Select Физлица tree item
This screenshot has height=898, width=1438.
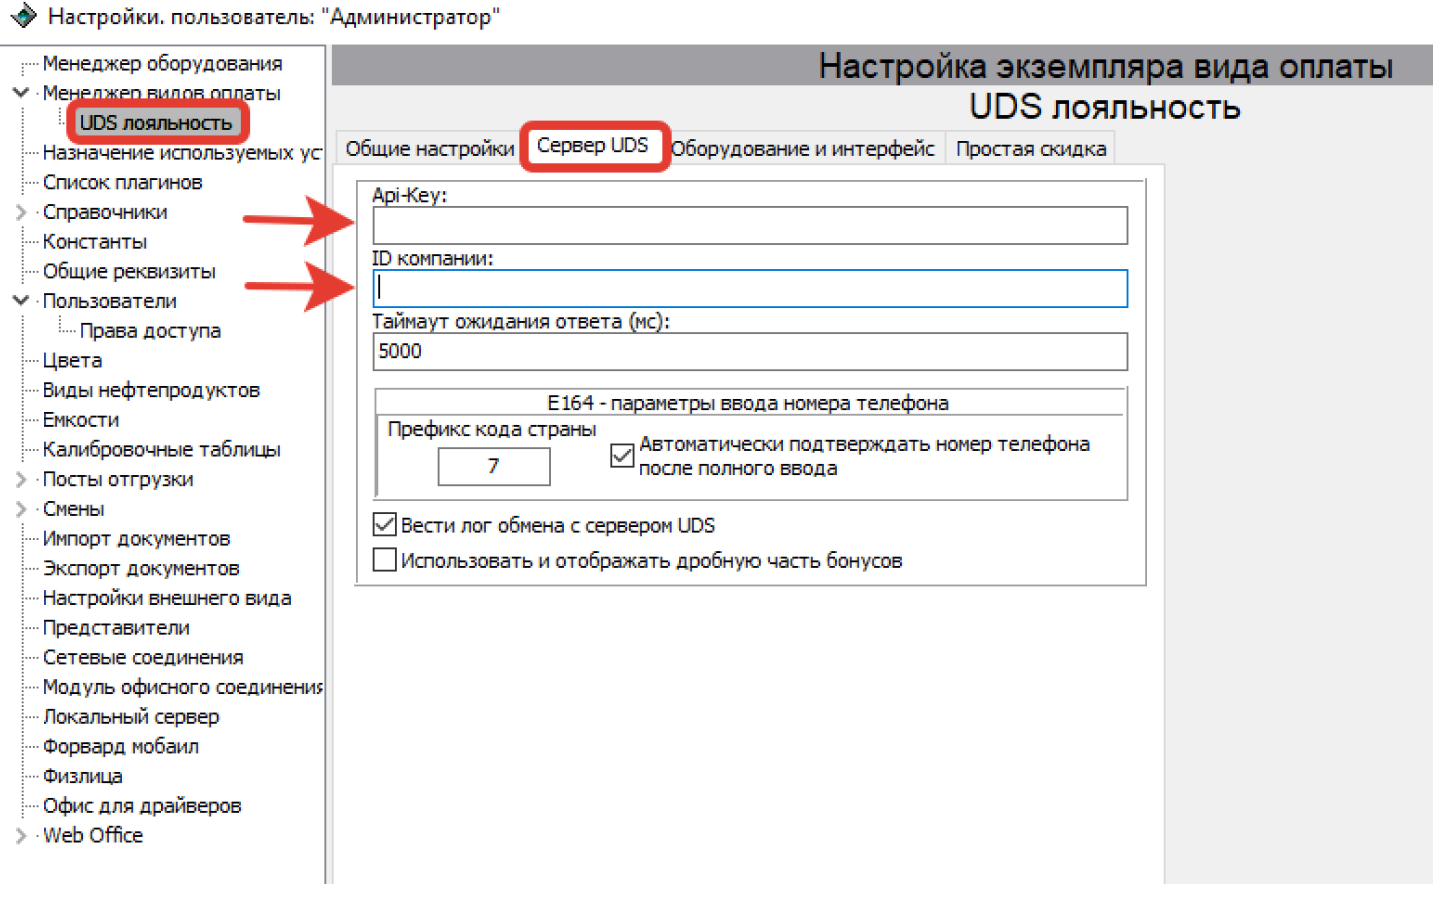coord(82,776)
